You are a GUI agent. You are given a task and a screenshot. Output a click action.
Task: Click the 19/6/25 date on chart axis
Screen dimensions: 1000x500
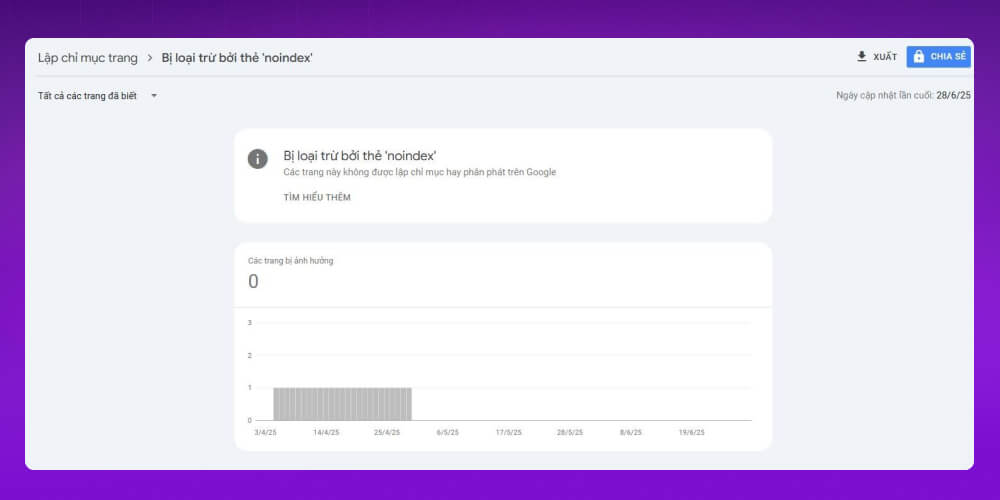point(690,433)
